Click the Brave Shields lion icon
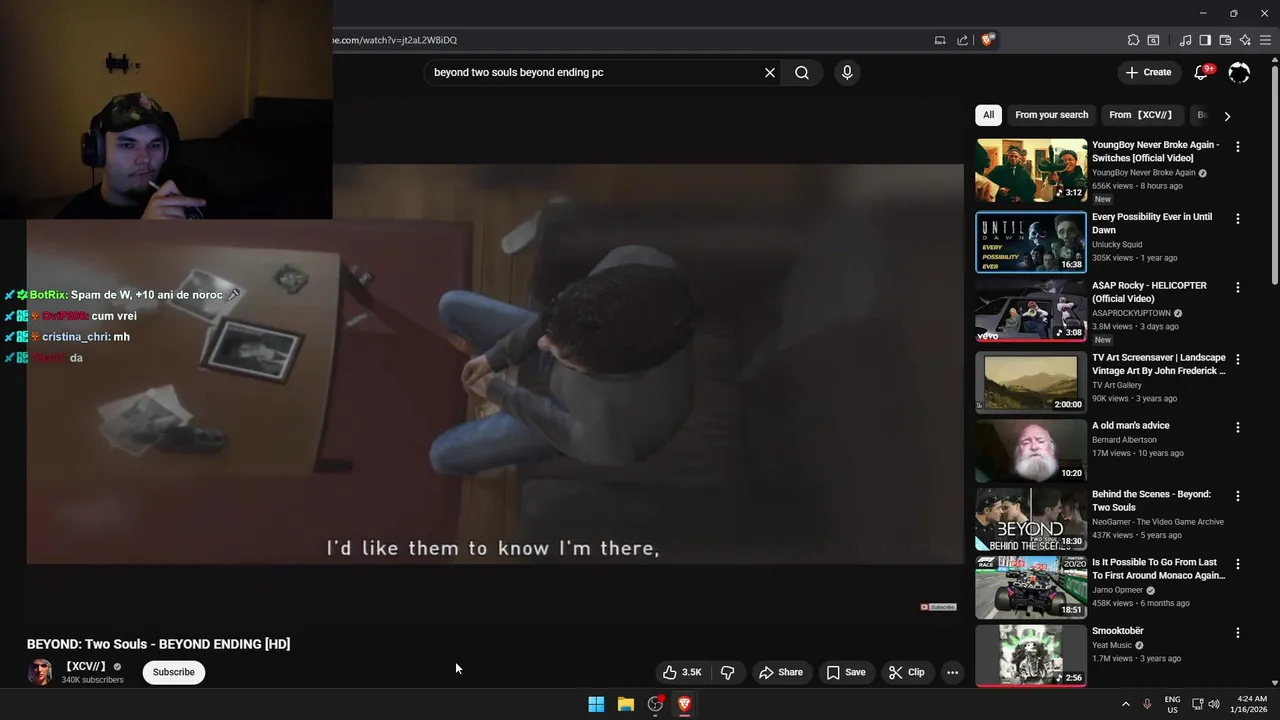This screenshot has height=720, width=1280. point(988,40)
